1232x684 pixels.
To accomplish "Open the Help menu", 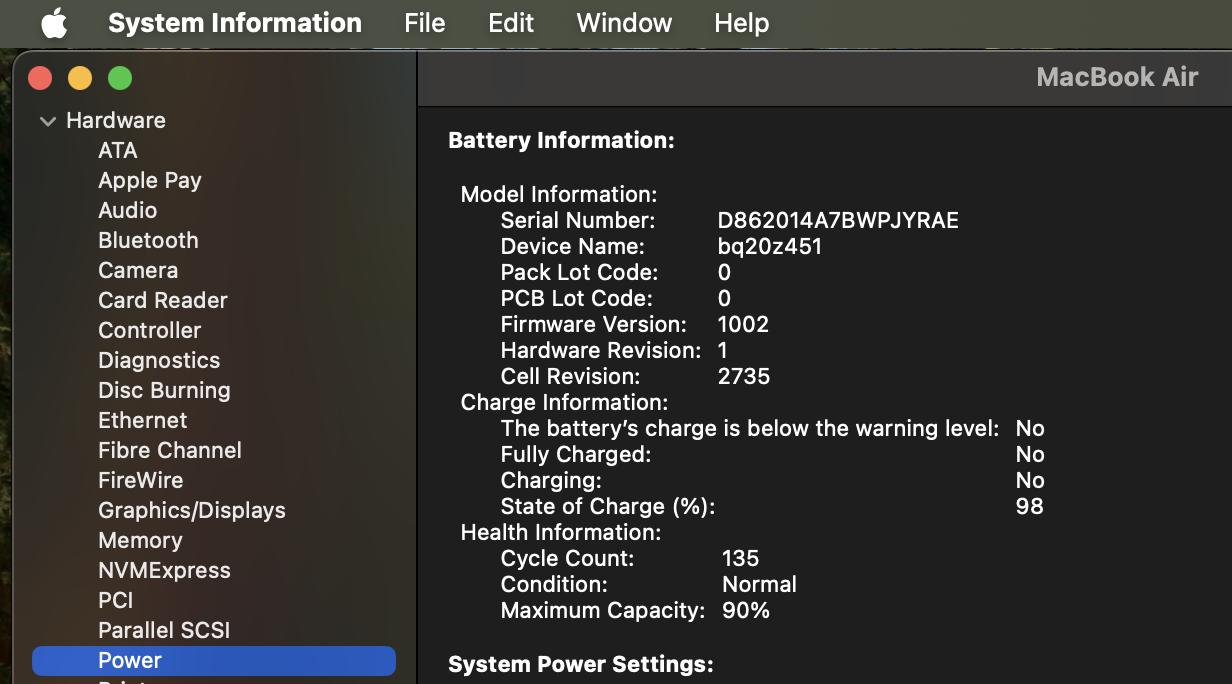I will (x=741, y=23).
